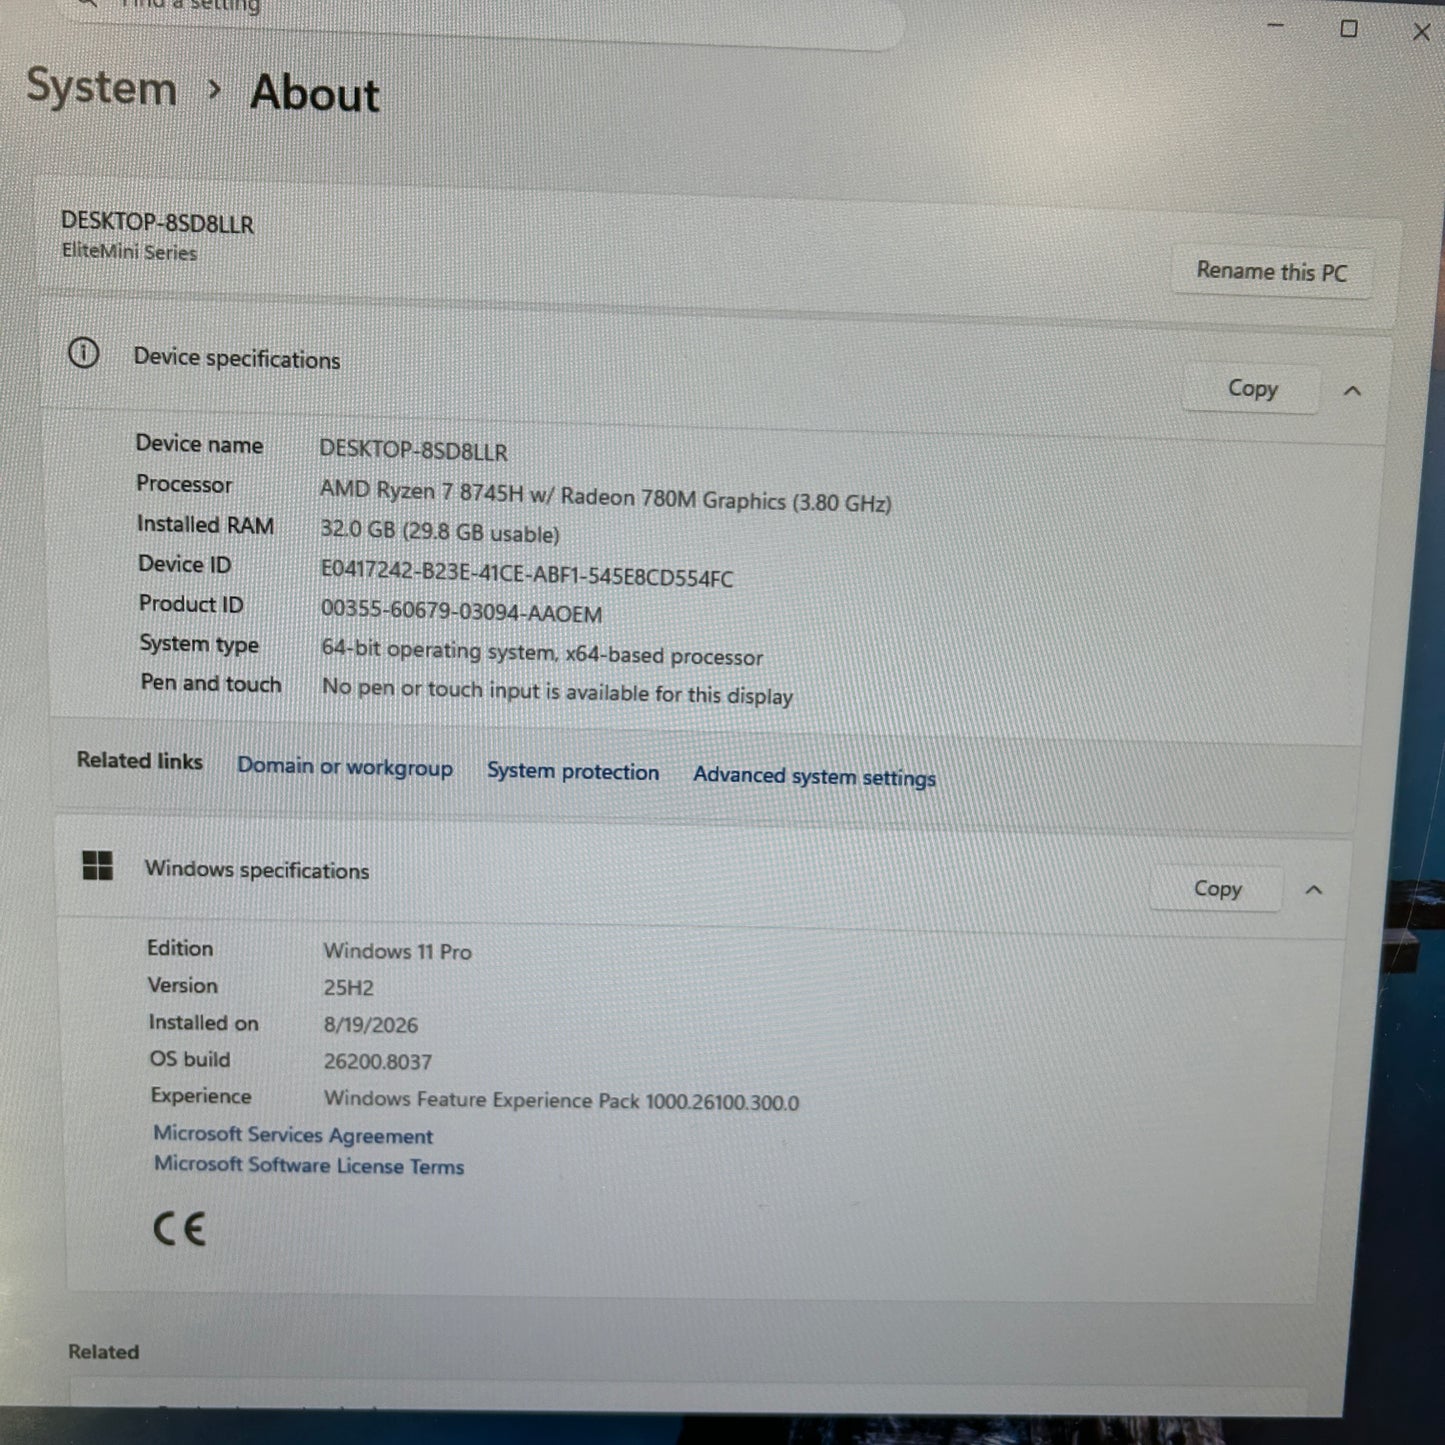Collapse the Windows specifications section
The image size is (1445, 1445).
[1314, 890]
